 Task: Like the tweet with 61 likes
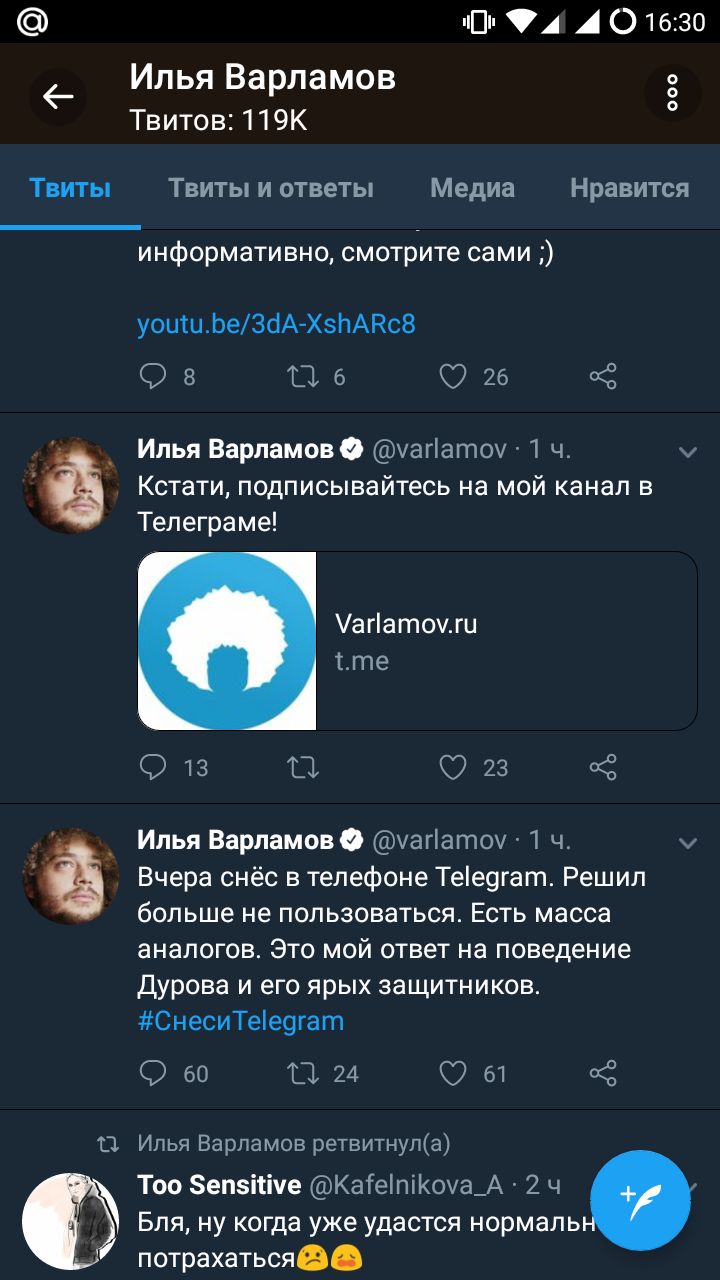tap(454, 1073)
